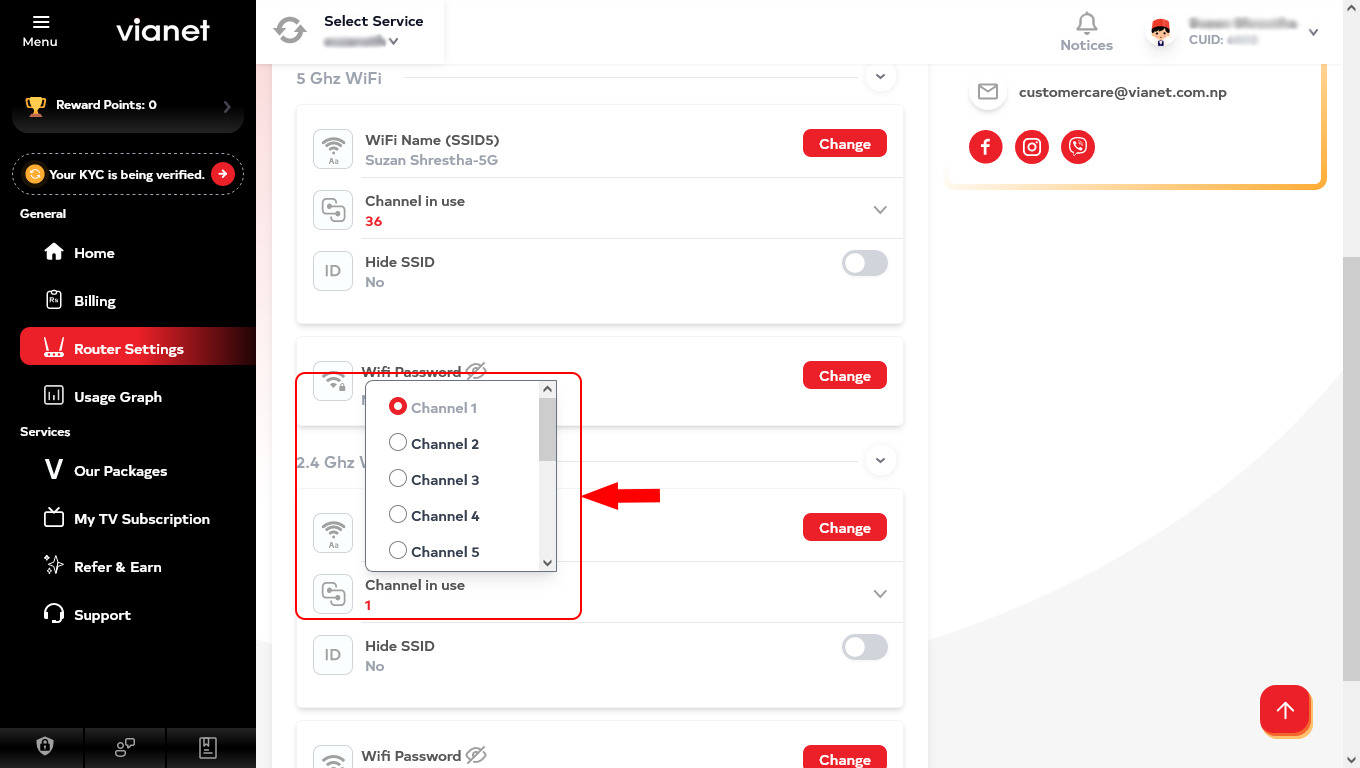This screenshot has height=768, width=1360.
Task: Go to Usage Graph in sidebar
Action: [117, 397]
